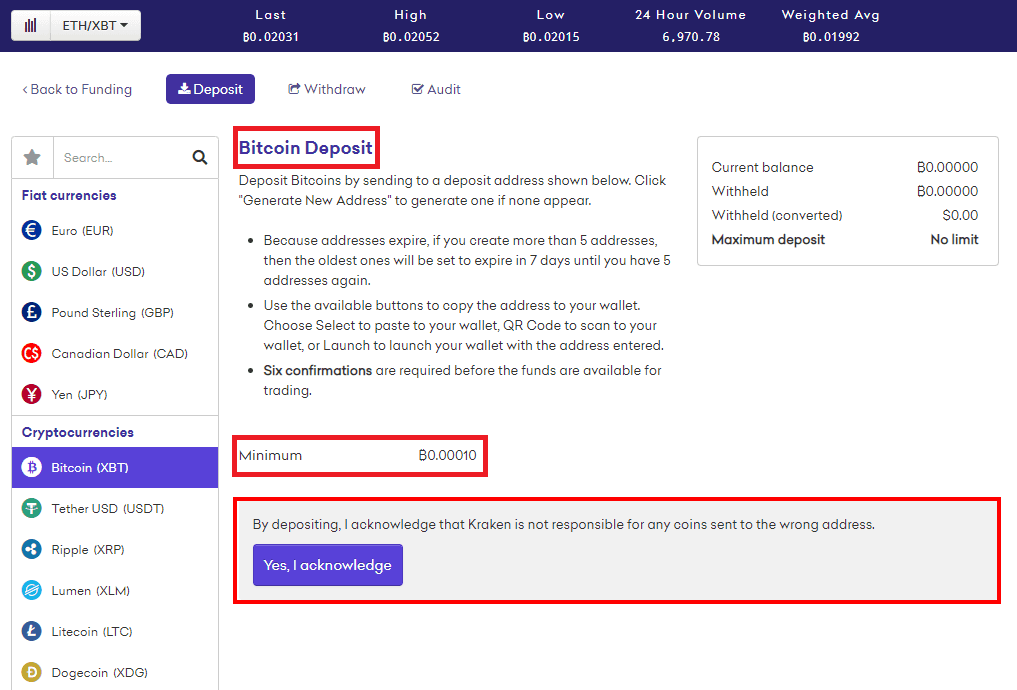Viewport: 1017px width, 690px height.
Task: Click the Ripple coin icon
Action: click(31, 549)
